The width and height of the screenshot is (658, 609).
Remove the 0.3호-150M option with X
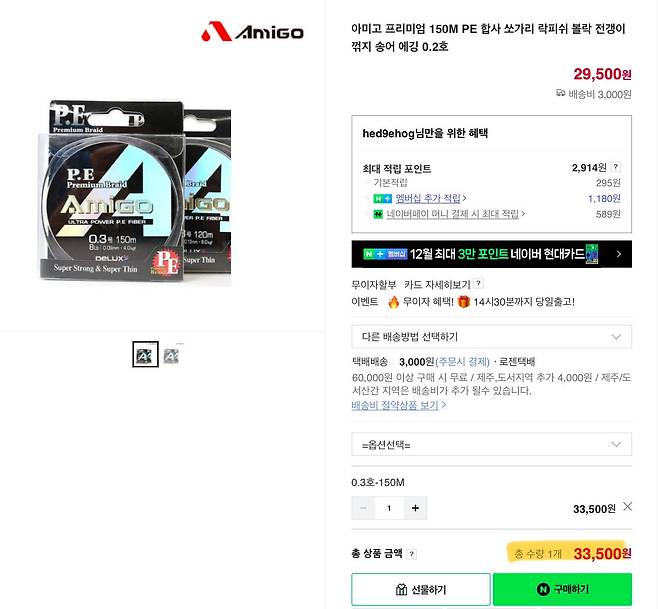click(627, 507)
